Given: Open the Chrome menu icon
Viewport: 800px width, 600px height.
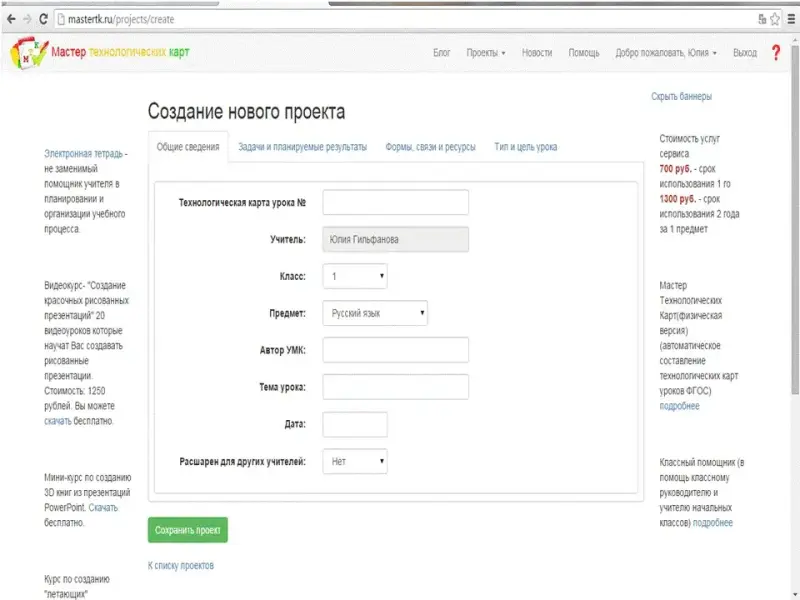Looking at the screenshot, I should (x=790, y=19).
